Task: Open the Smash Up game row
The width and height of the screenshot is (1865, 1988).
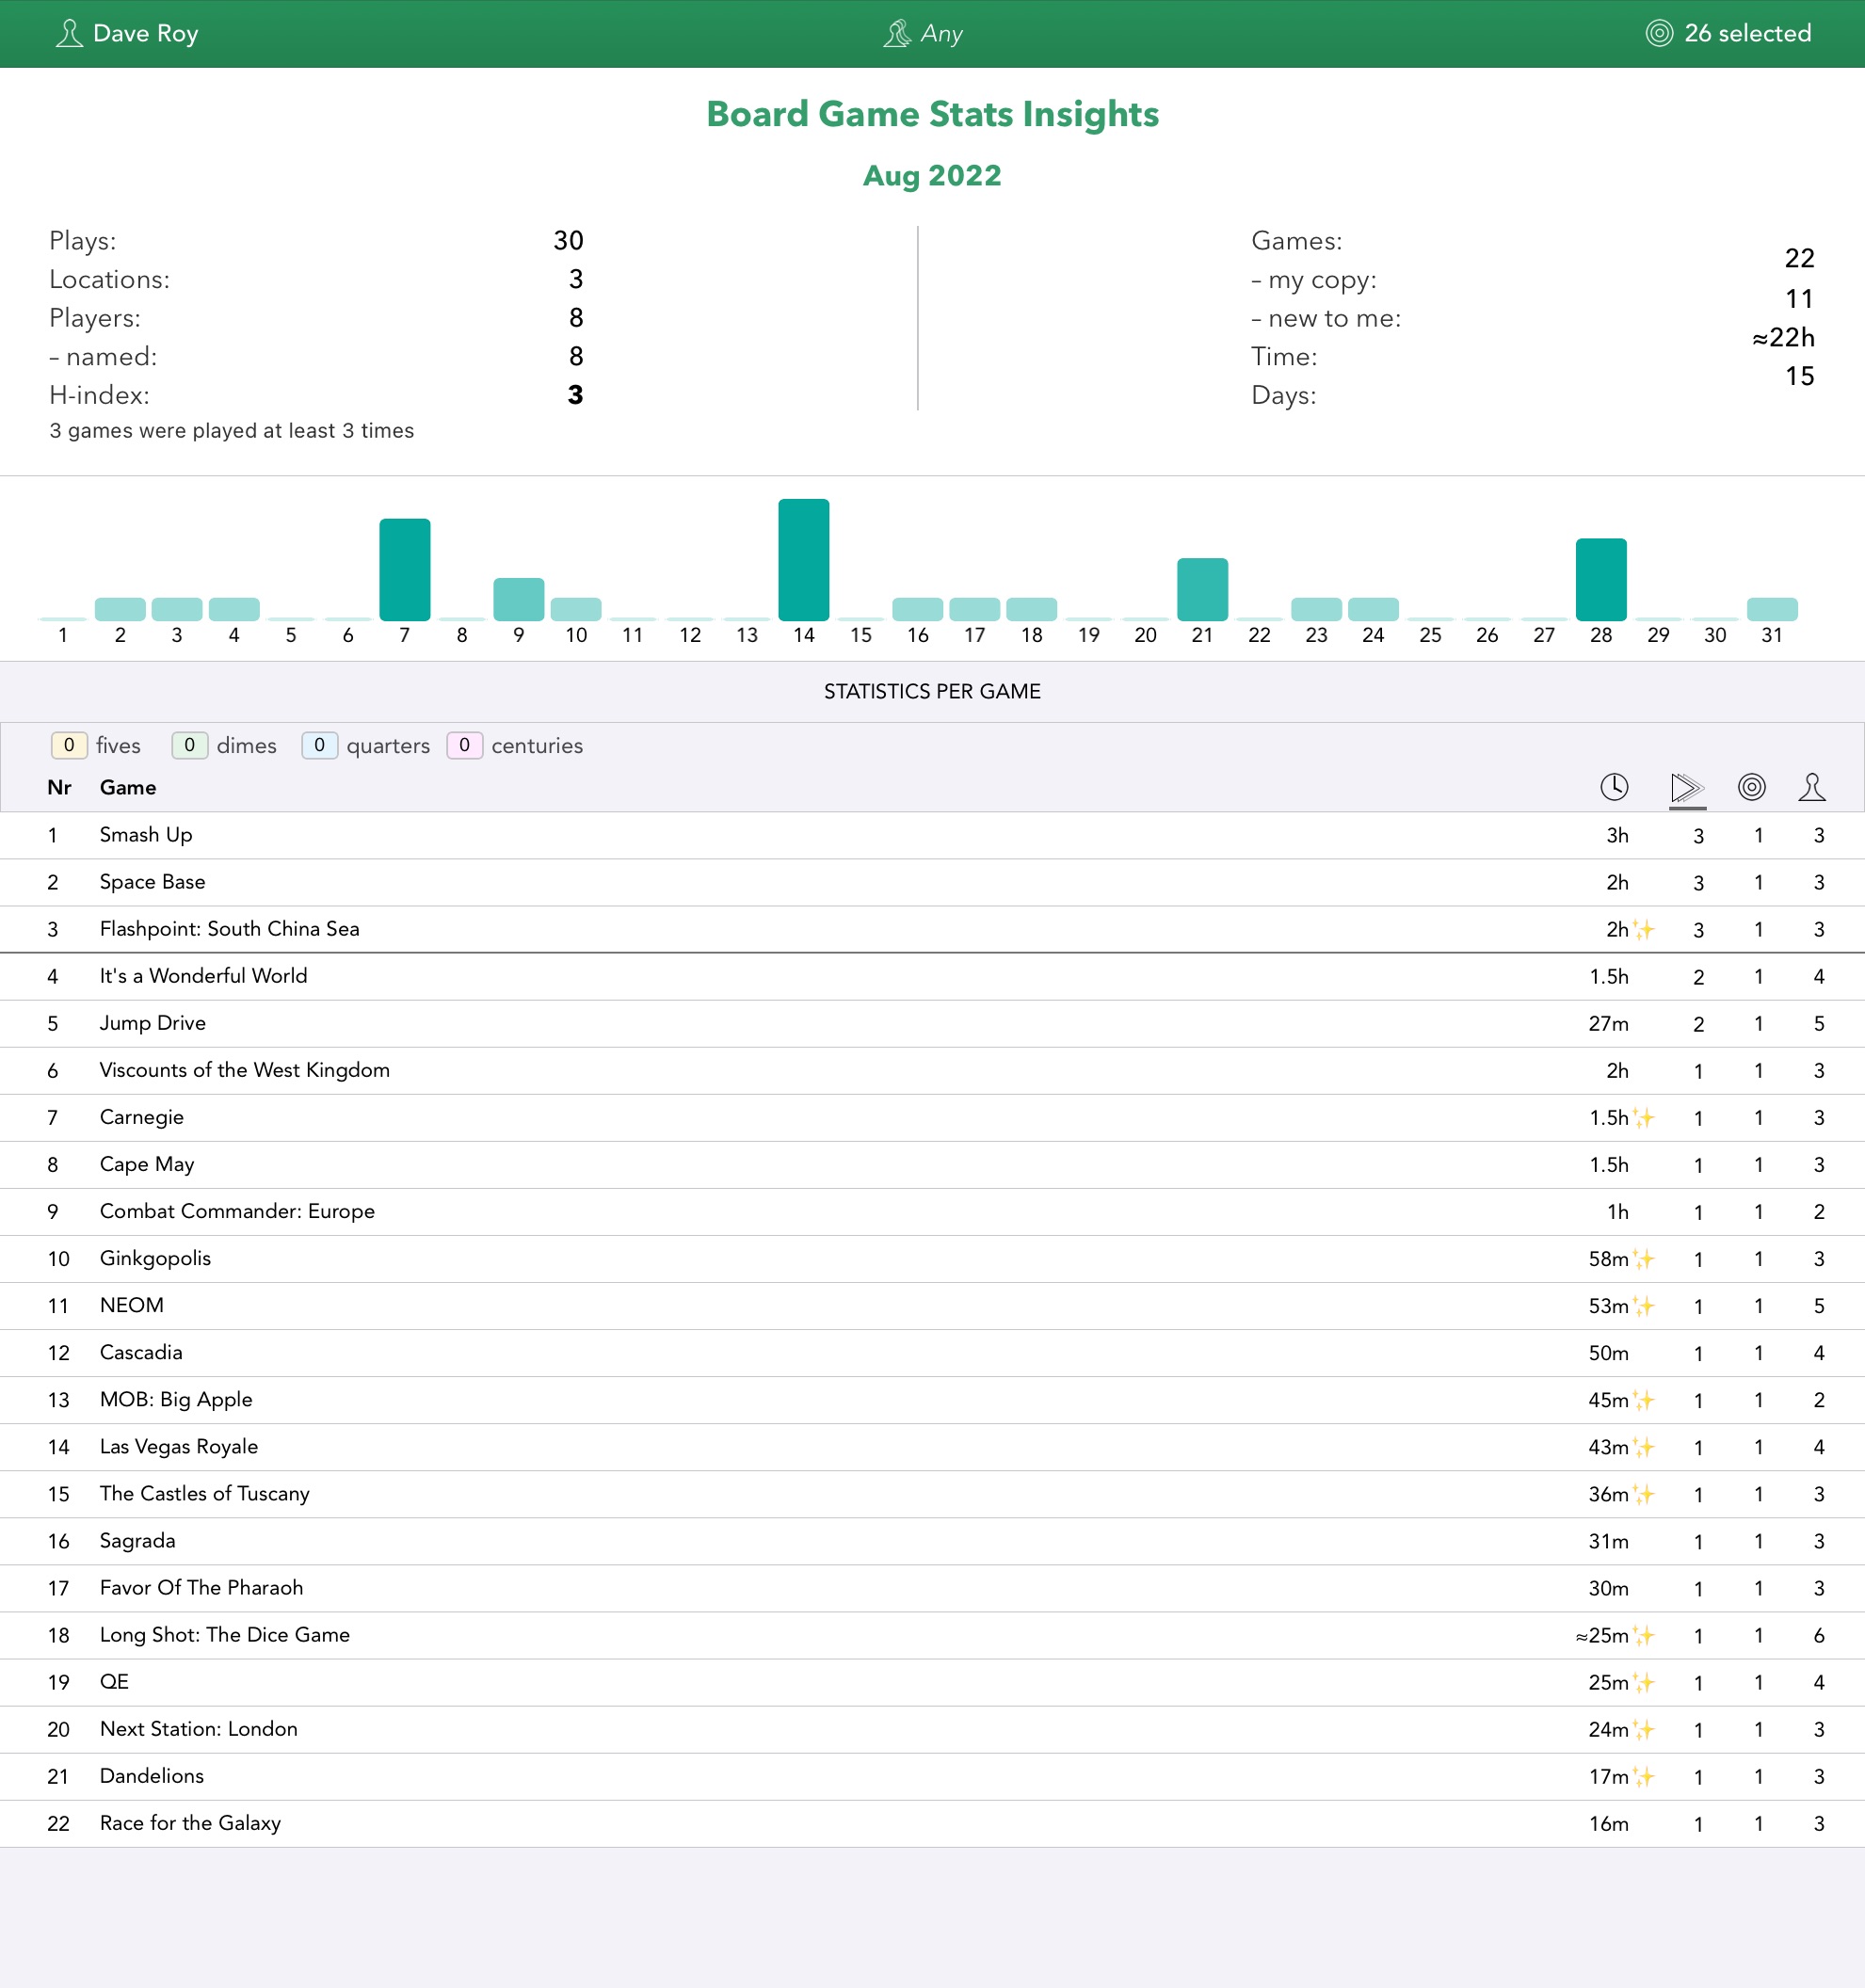Action: (145, 835)
